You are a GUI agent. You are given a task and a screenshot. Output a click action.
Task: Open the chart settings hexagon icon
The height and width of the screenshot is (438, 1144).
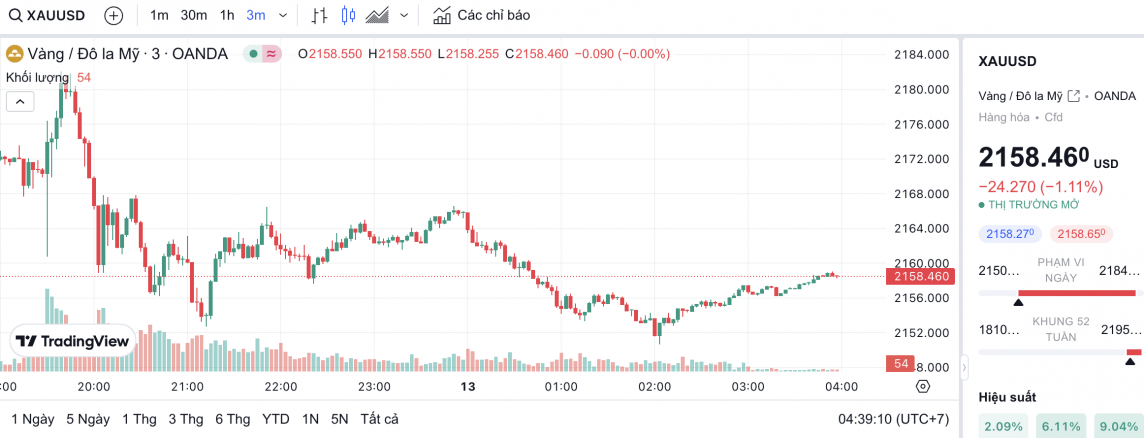(x=922, y=387)
